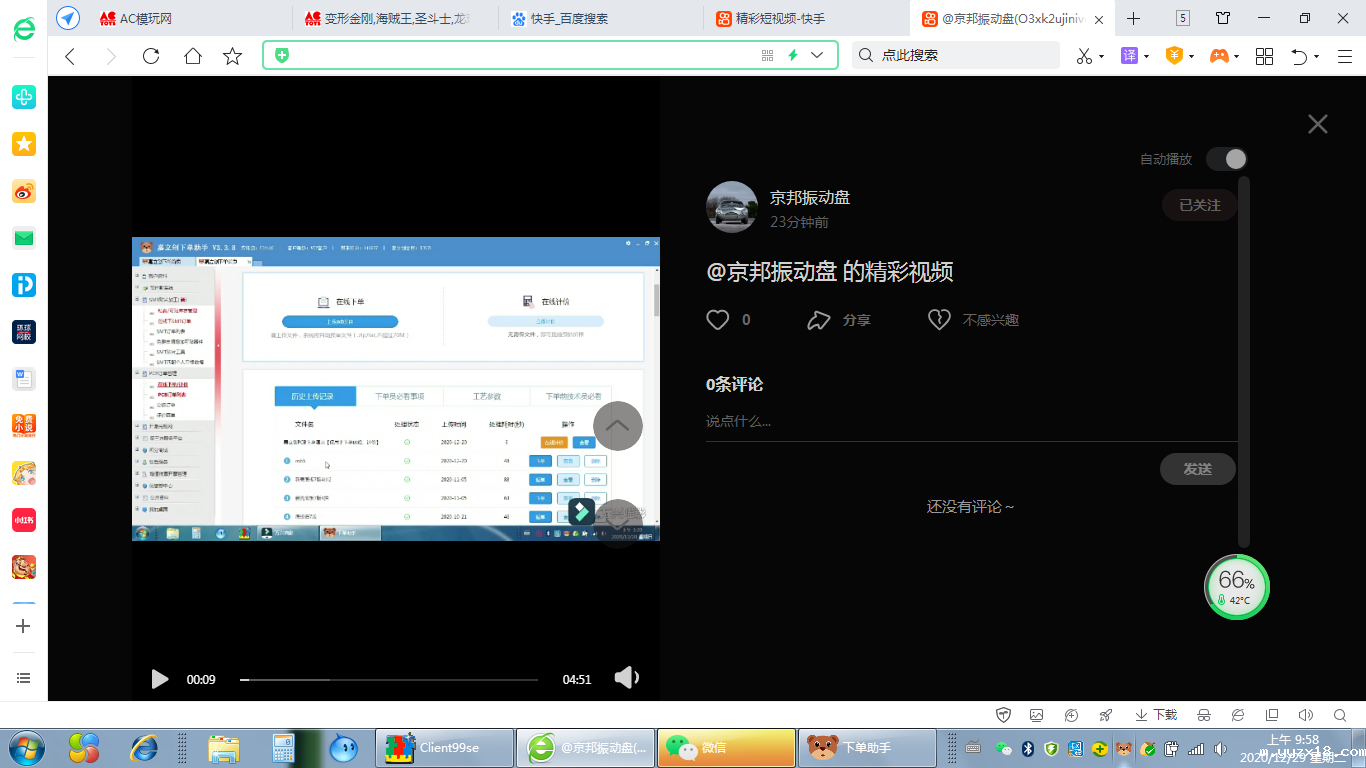This screenshot has width=1366, height=768.
Task: Go to previous video with up arrow
Action: (x=618, y=426)
